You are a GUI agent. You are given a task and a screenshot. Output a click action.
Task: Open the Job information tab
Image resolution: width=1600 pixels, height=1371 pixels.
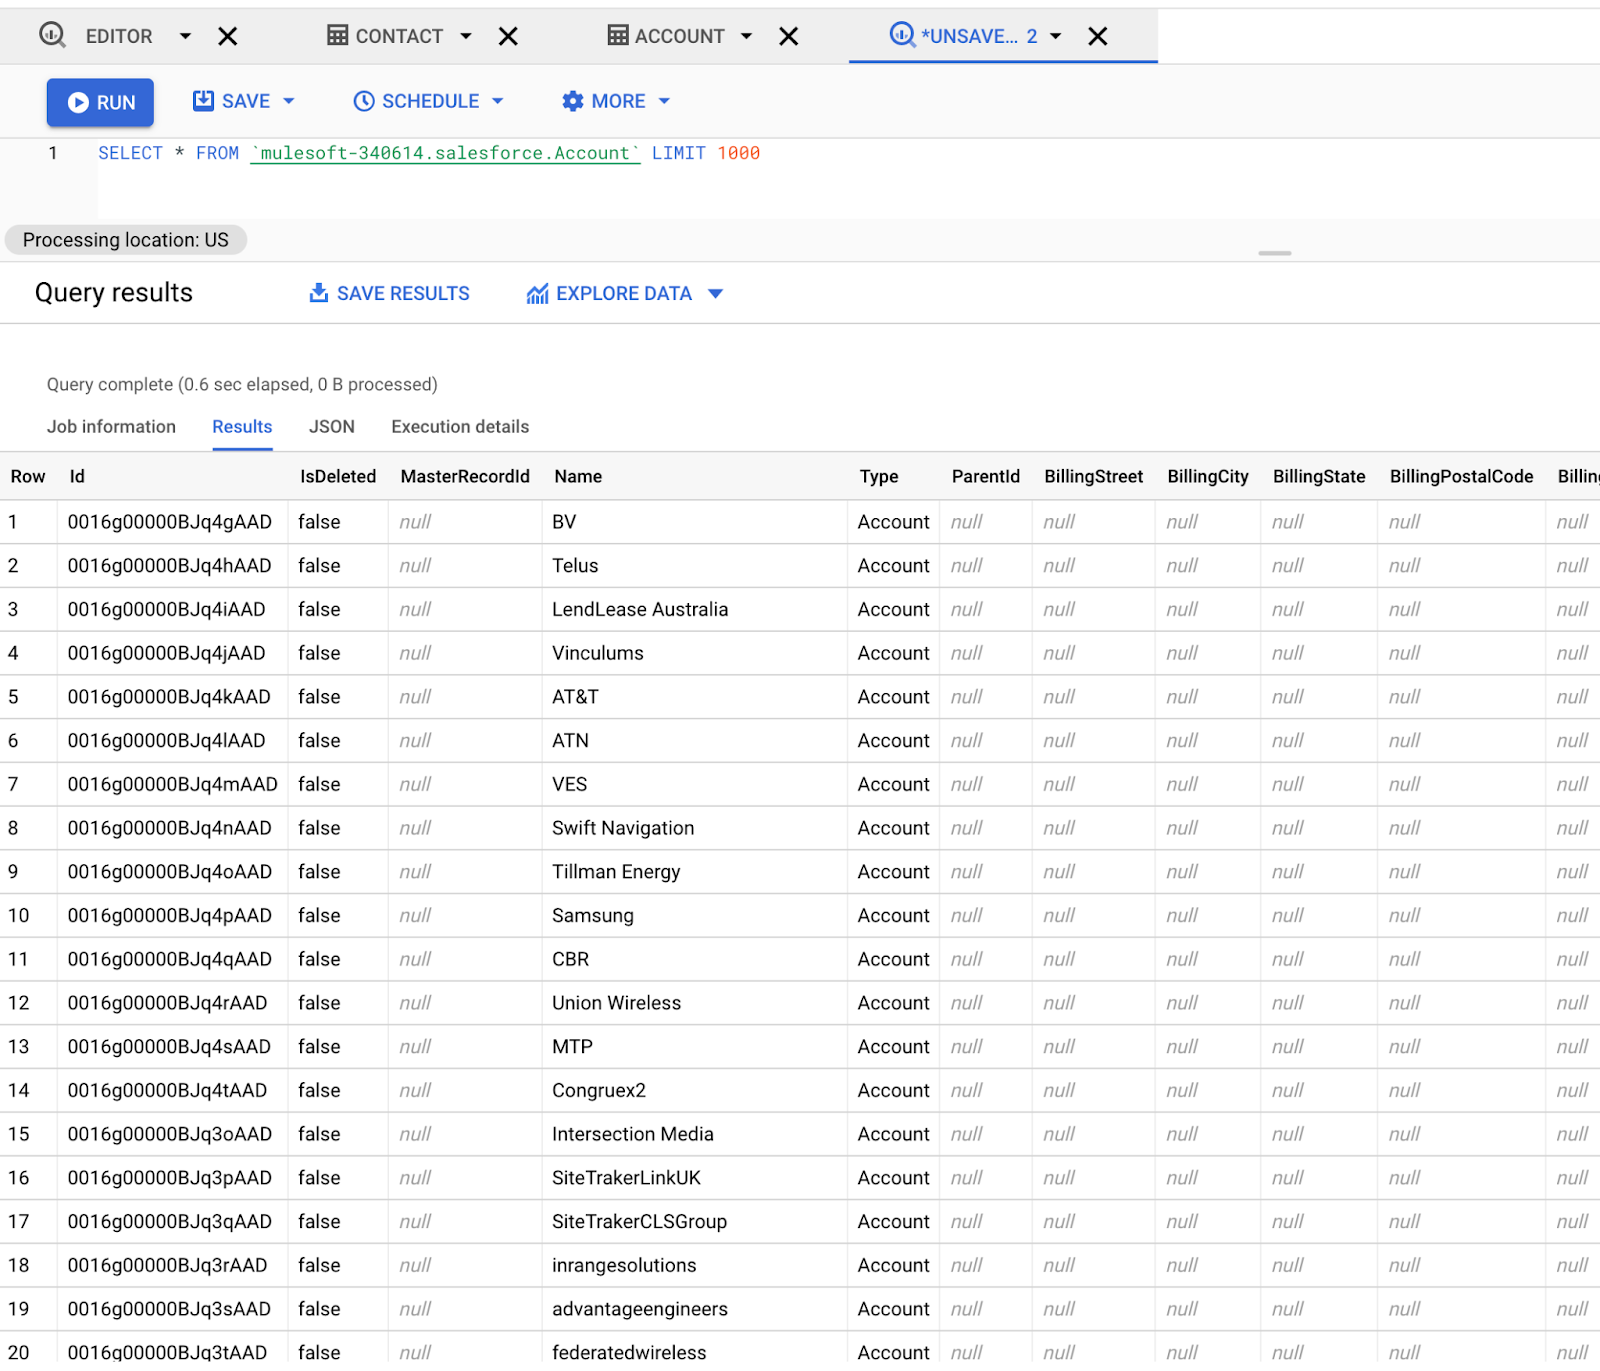(111, 427)
